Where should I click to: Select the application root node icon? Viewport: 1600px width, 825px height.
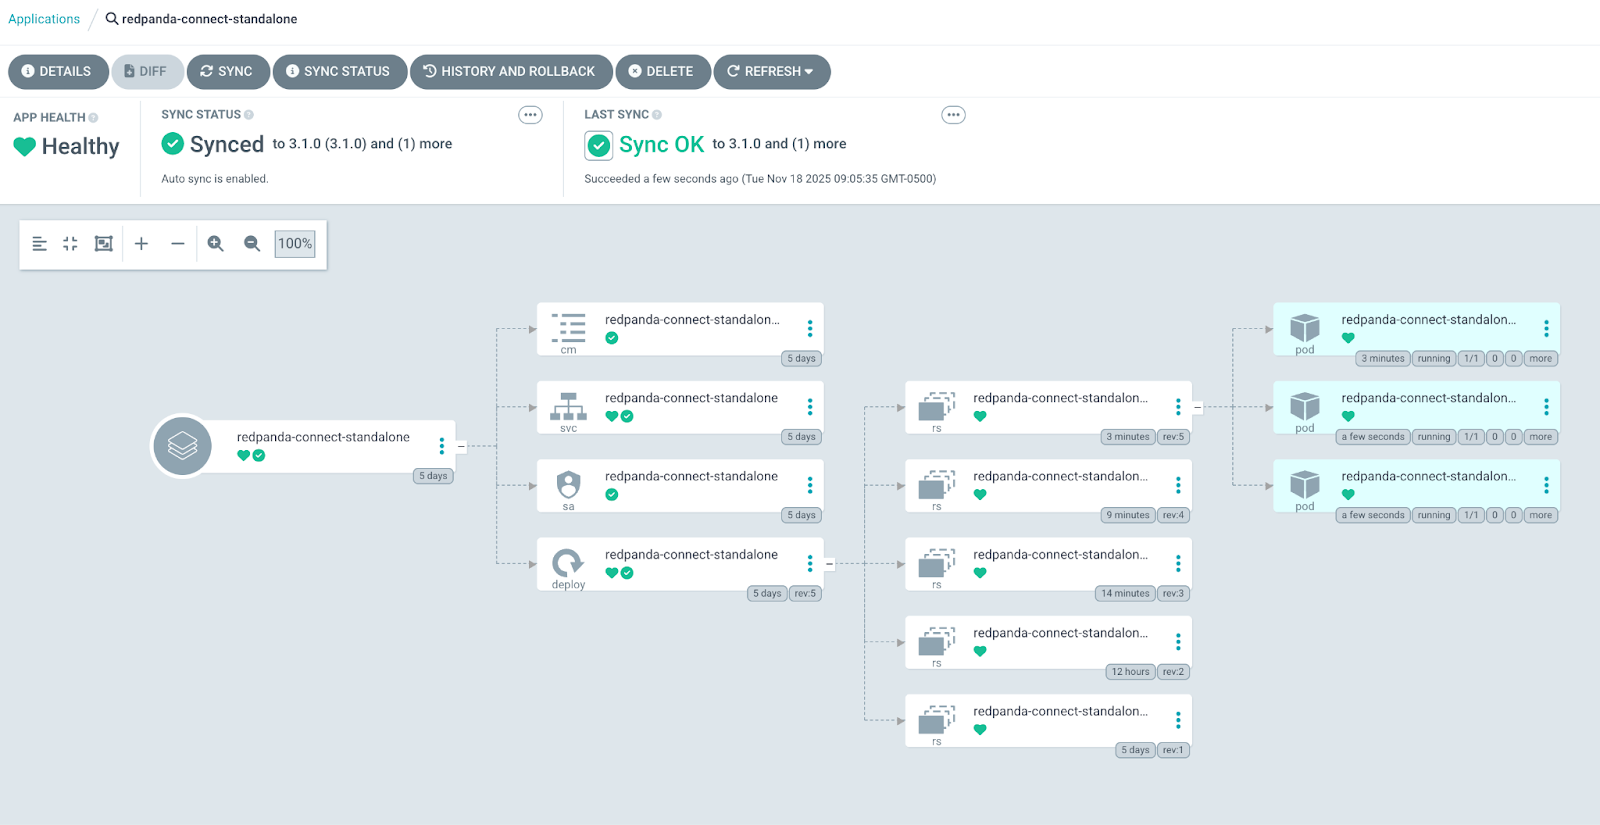[x=182, y=446]
